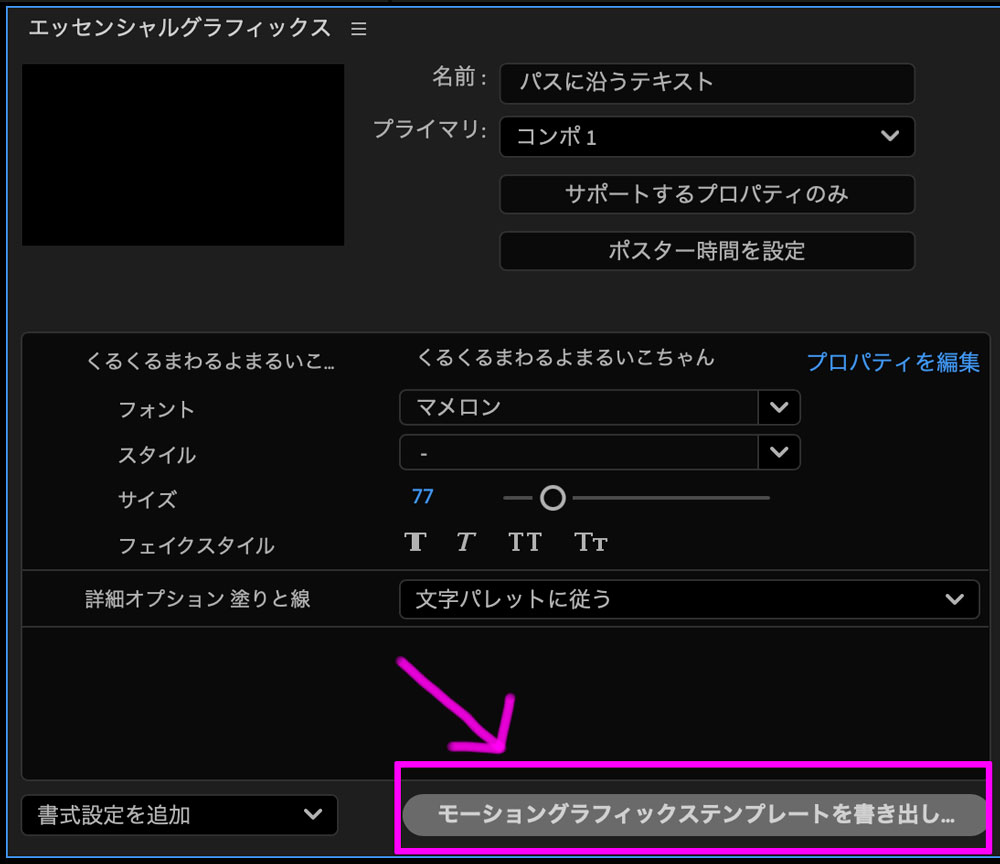Click the サポートするプロパティのみ button
The height and width of the screenshot is (864, 1000).
[x=706, y=194]
